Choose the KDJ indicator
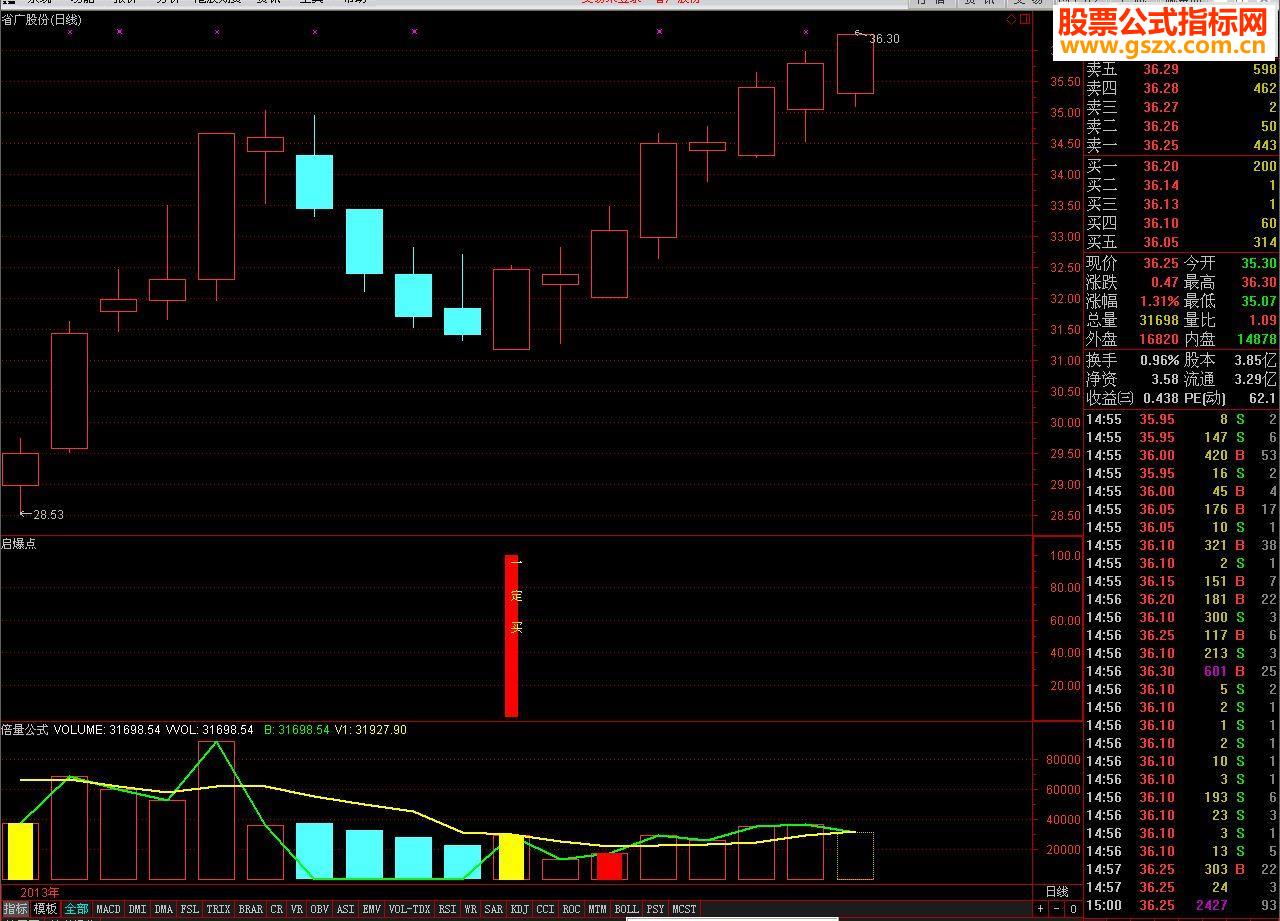 (x=519, y=909)
